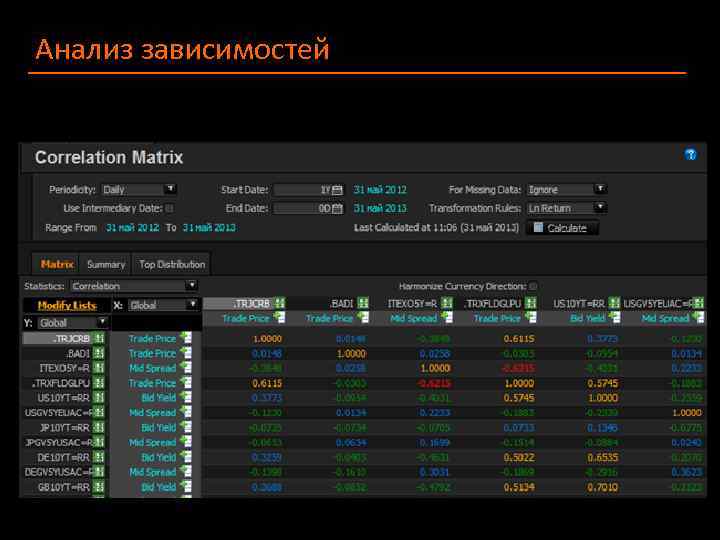Click Bid Yield field in GB10YT=RR row
This screenshot has height=540, width=720.
coord(158,487)
